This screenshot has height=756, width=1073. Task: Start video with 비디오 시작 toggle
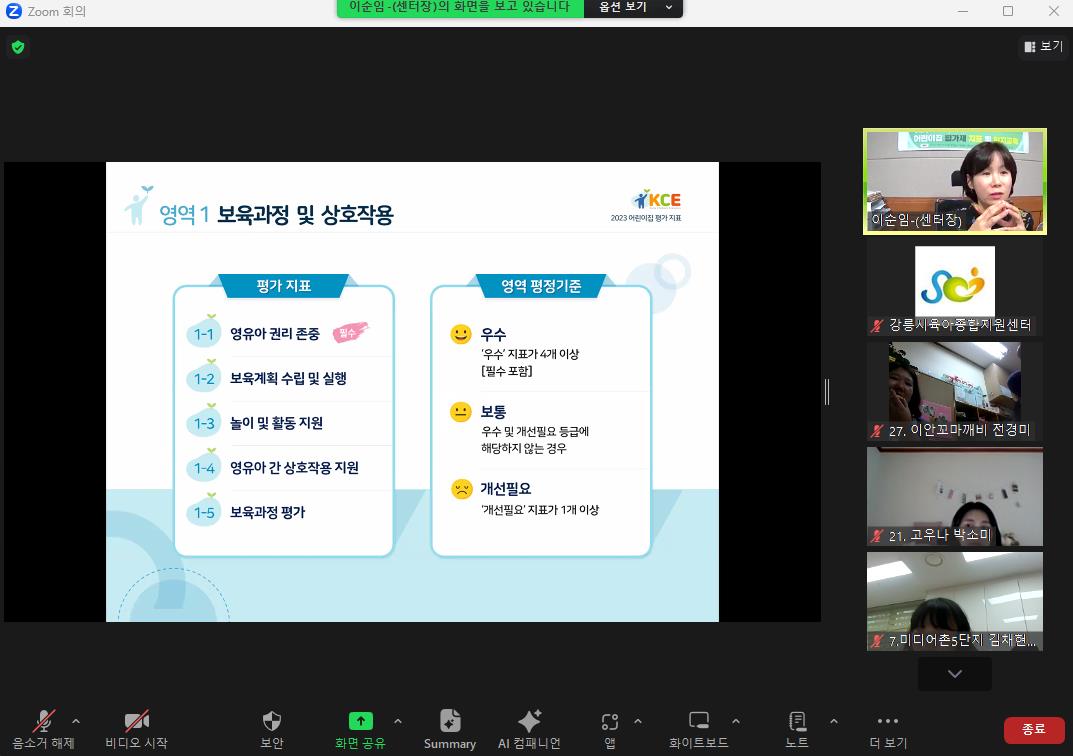137,721
